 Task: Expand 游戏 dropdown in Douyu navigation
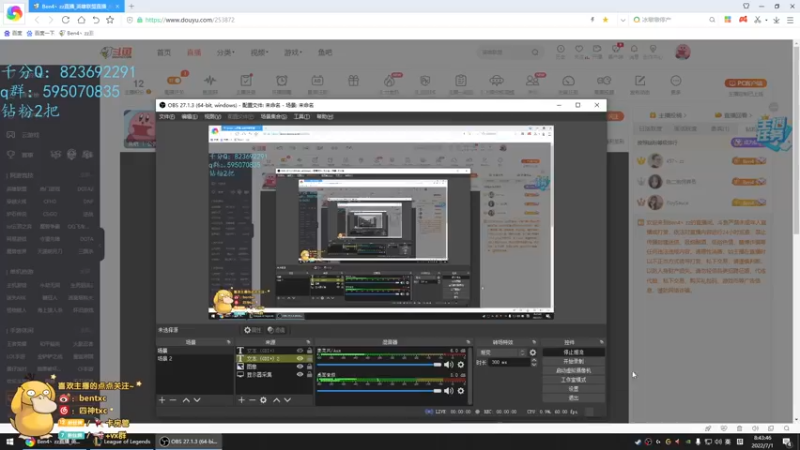[293, 52]
